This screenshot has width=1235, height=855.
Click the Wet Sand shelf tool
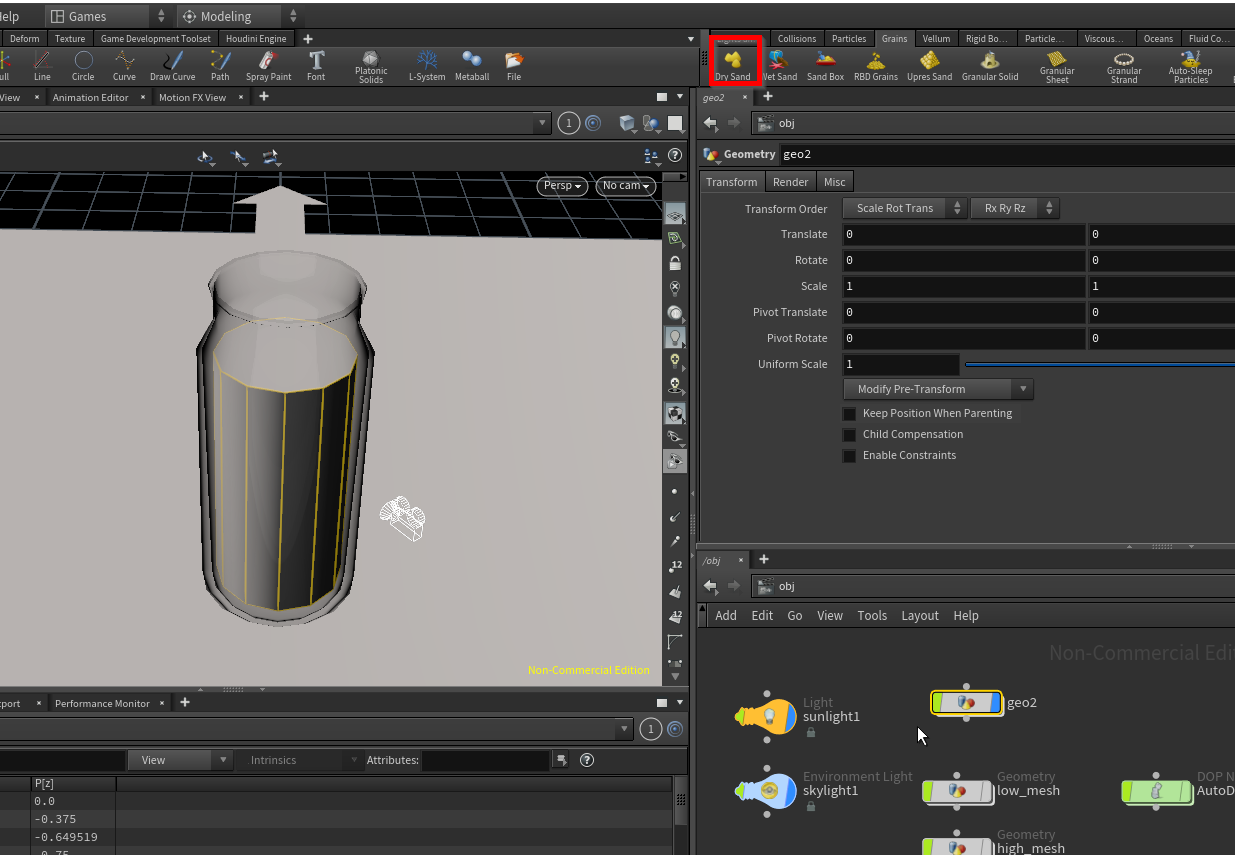click(779, 65)
